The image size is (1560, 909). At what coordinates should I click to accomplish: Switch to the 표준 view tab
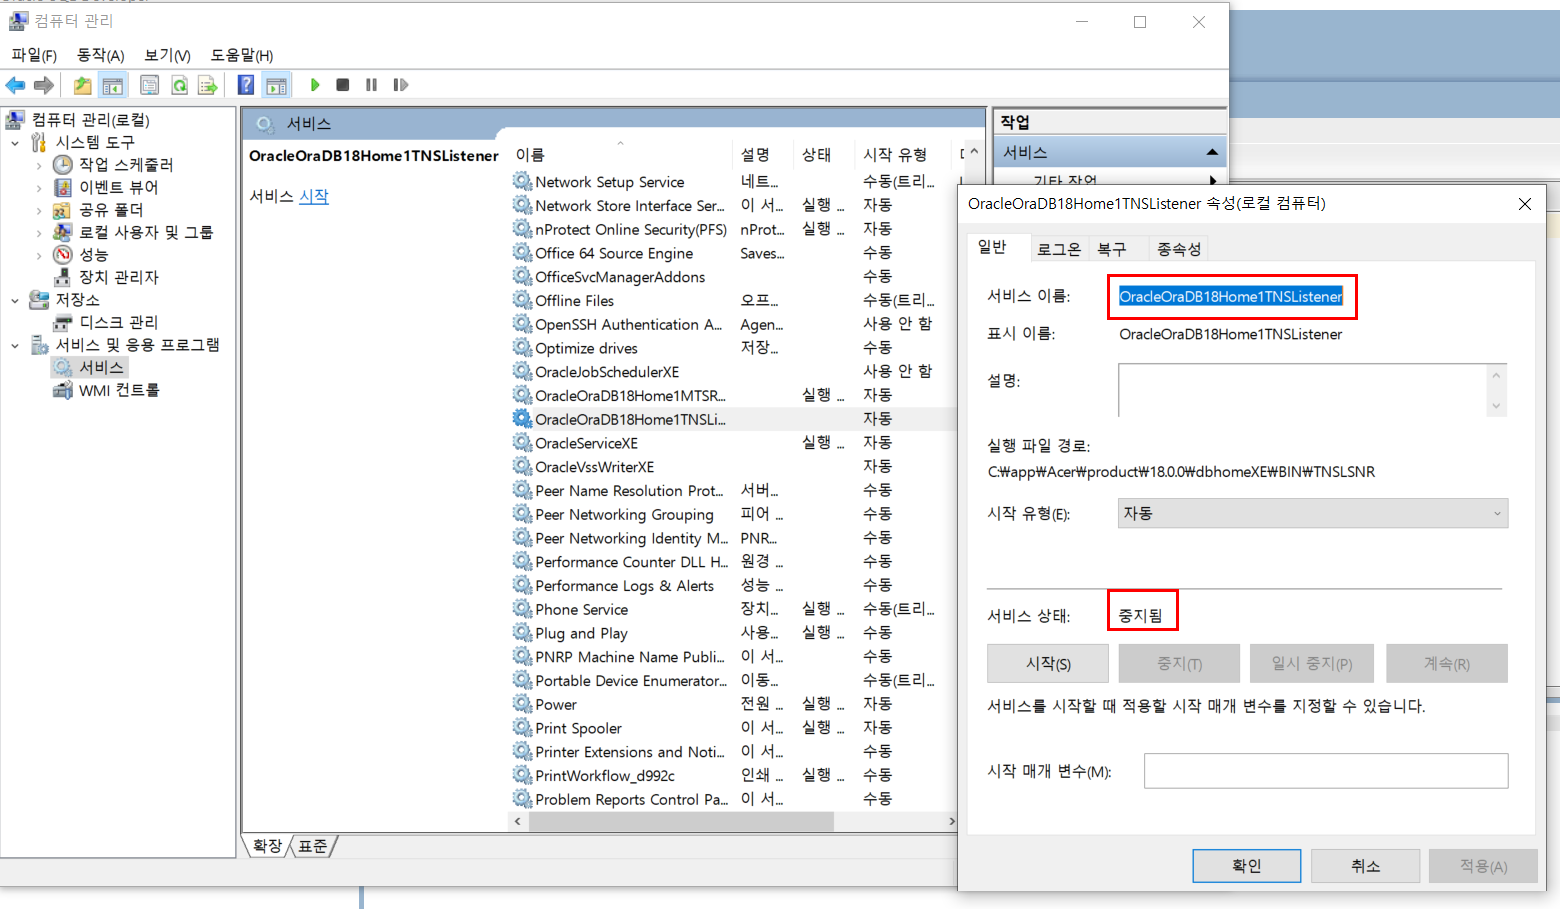(313, 846)
